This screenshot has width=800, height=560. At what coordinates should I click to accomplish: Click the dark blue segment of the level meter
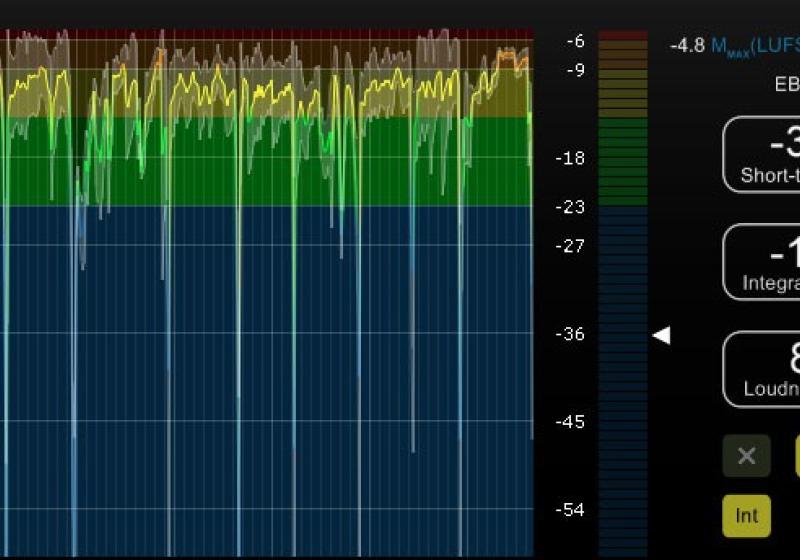[623, 380]
